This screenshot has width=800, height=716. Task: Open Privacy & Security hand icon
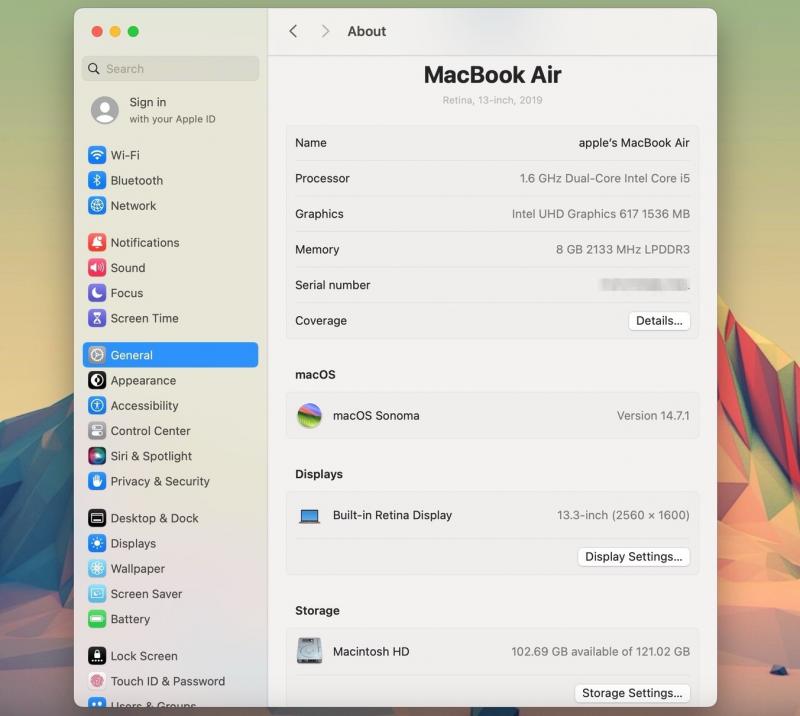[x=97, y=481]
